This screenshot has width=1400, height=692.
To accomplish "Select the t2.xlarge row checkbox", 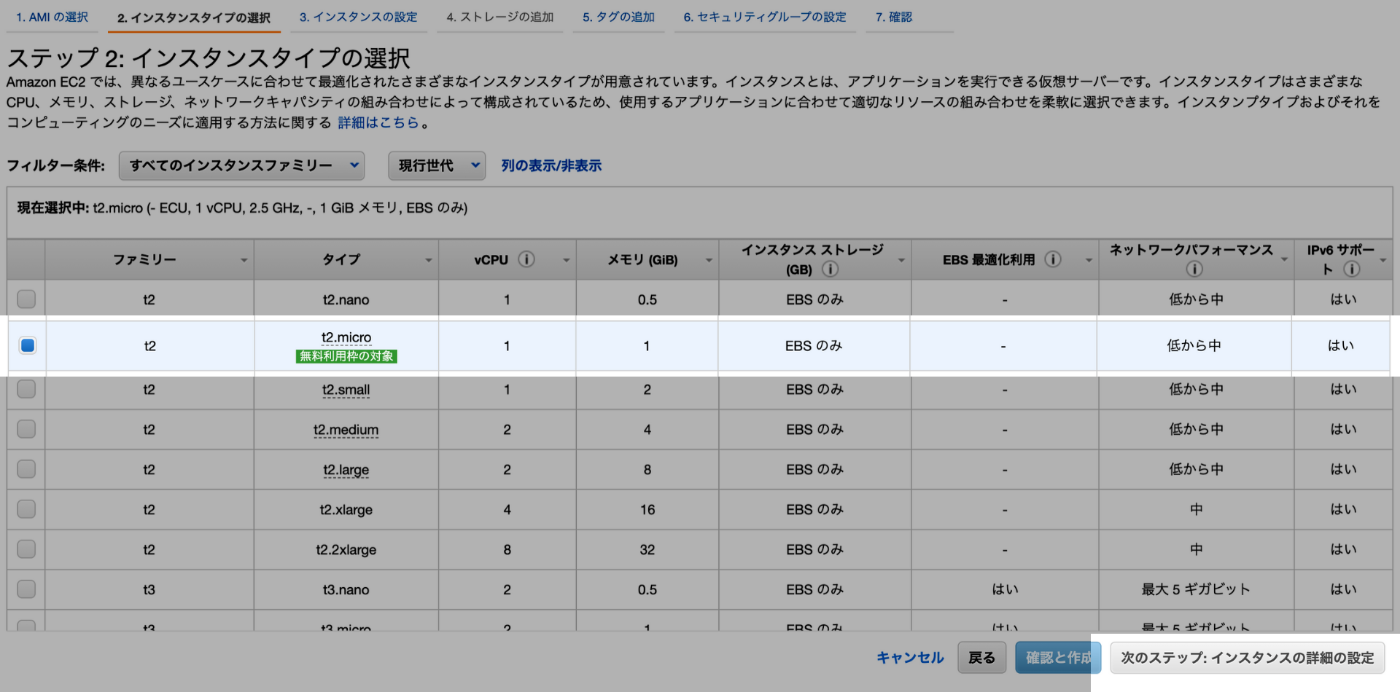I will coord(26,509).
